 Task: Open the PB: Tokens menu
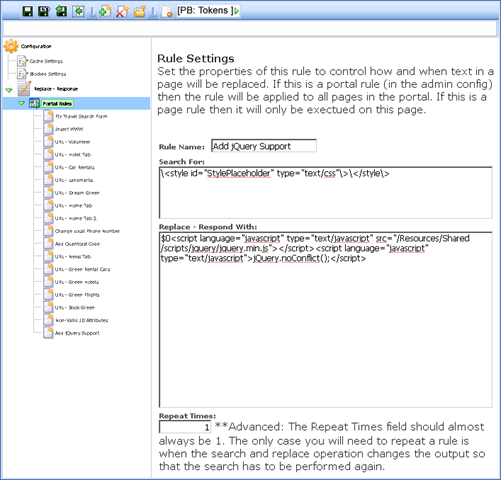pyautogui.click(x=208, y=11)
